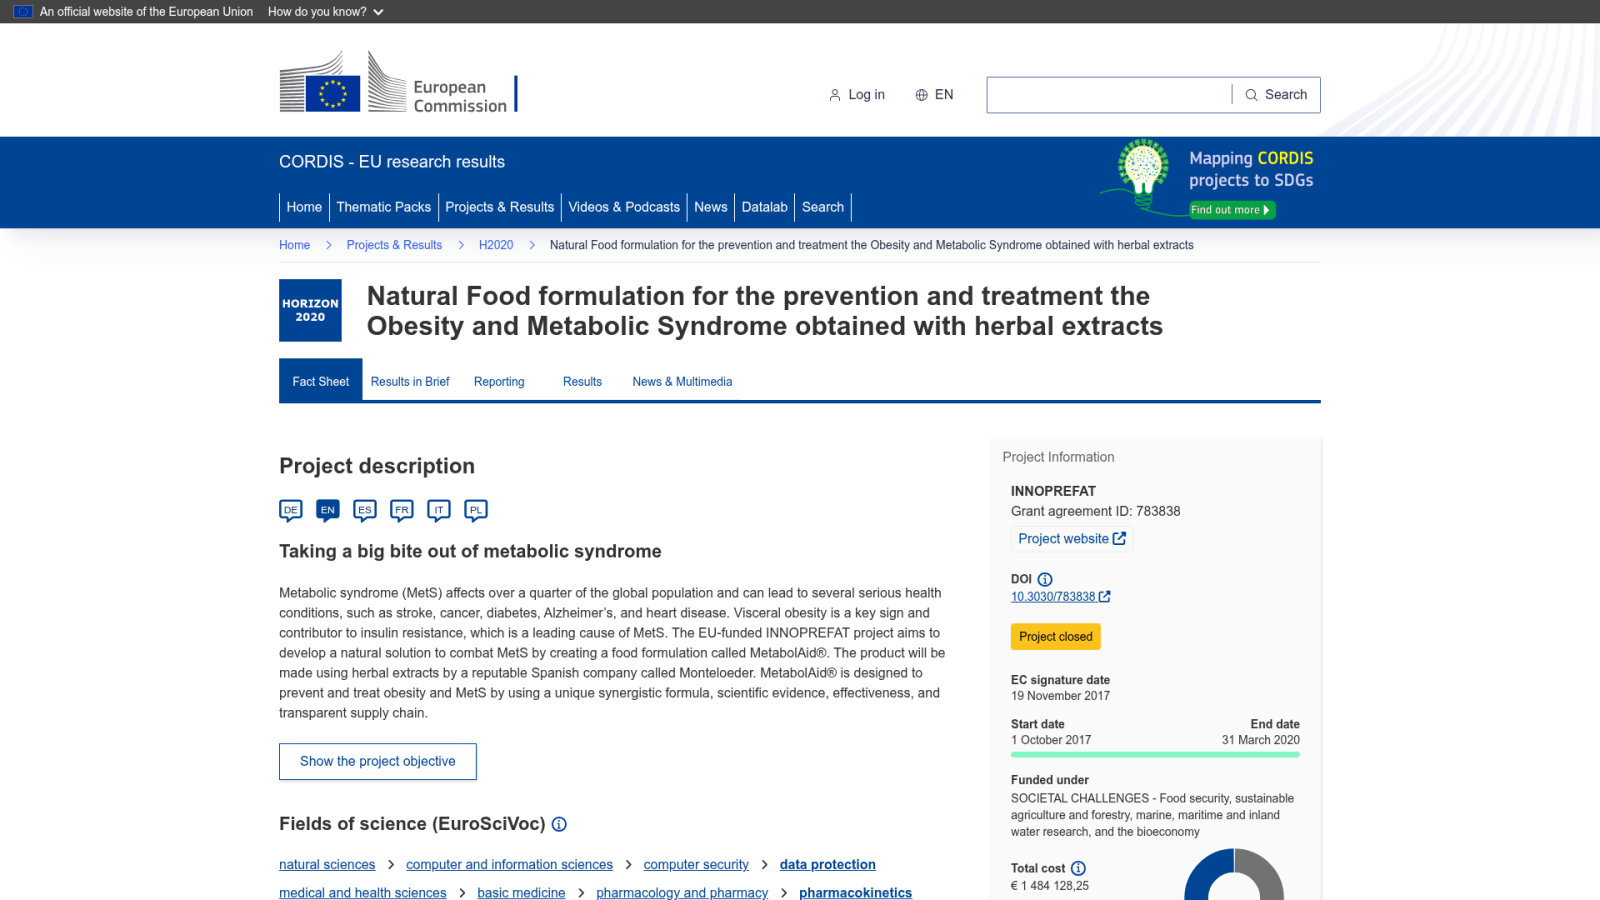The height and width of the screenshot is (900, 1600).
Task: Click computer and information sciences link
Action: tap(509, 865)
